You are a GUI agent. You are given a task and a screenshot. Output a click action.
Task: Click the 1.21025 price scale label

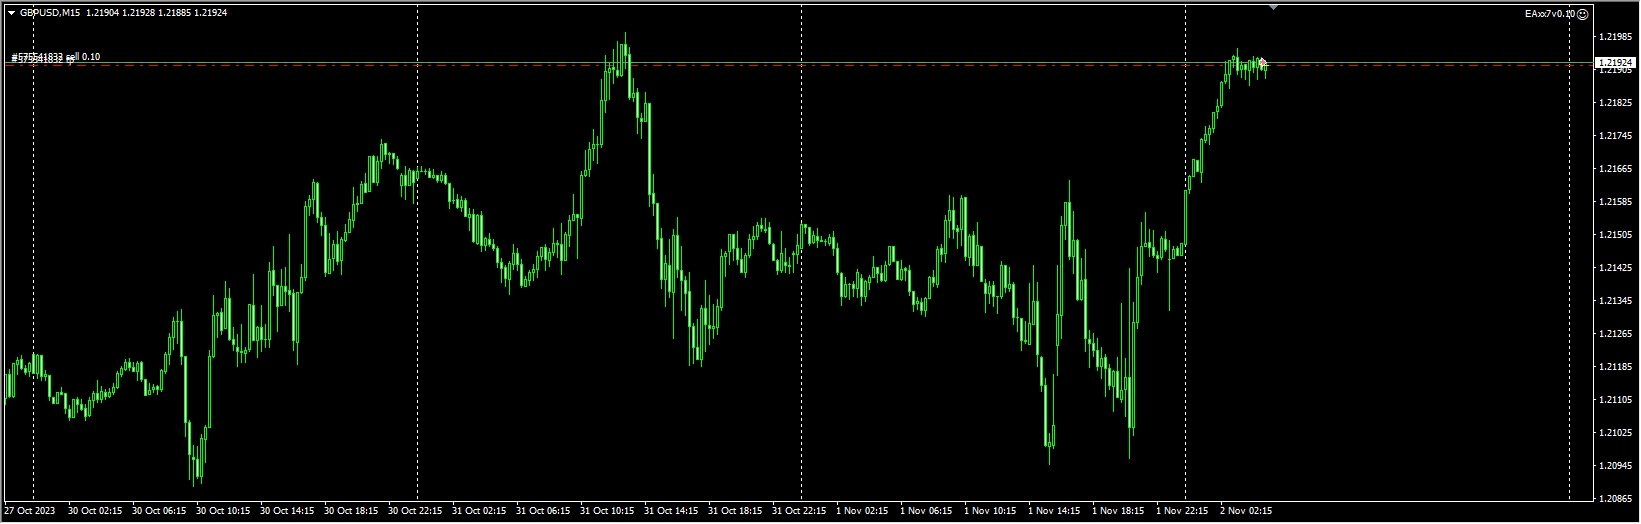coord(1614,433)
